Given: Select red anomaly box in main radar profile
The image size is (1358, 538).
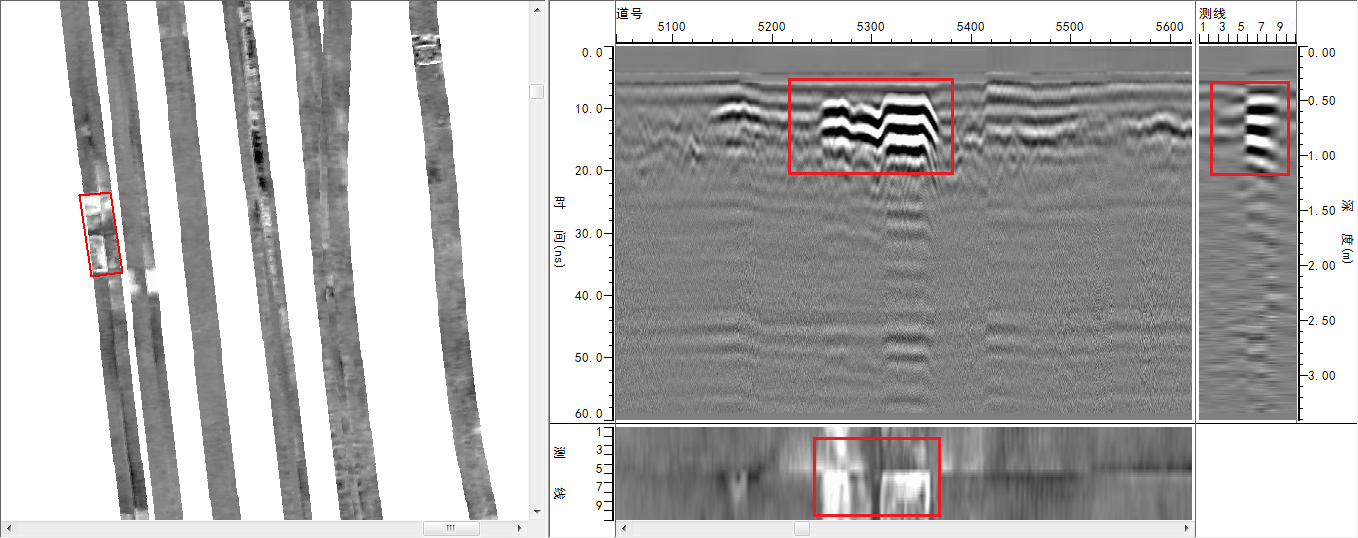Looking at the screenshot, I should point(870,126).
